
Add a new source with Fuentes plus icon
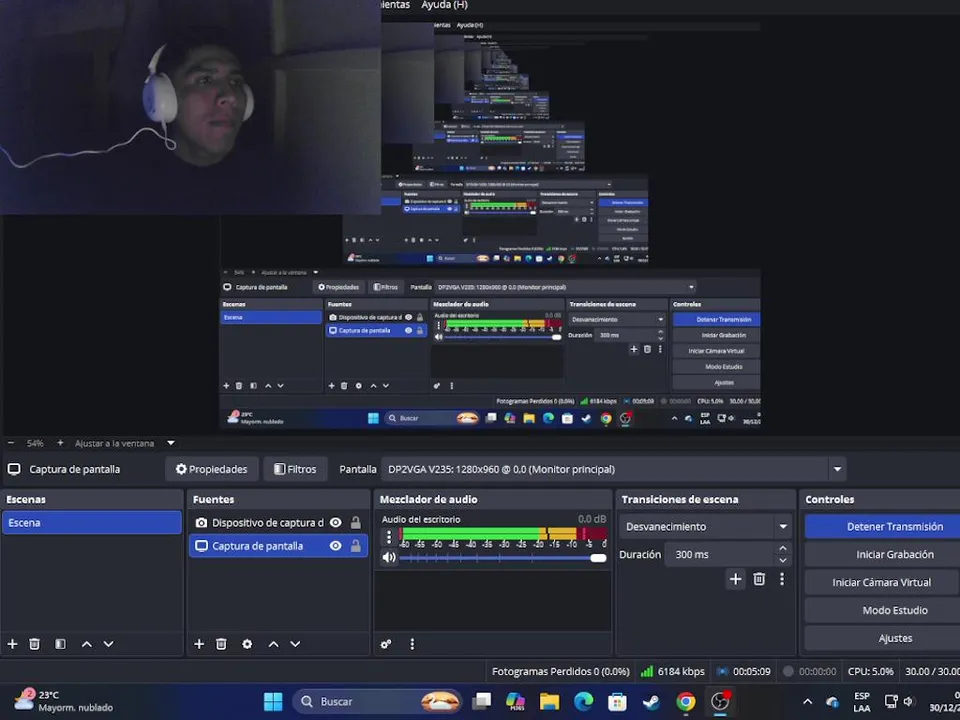(199, 644)
